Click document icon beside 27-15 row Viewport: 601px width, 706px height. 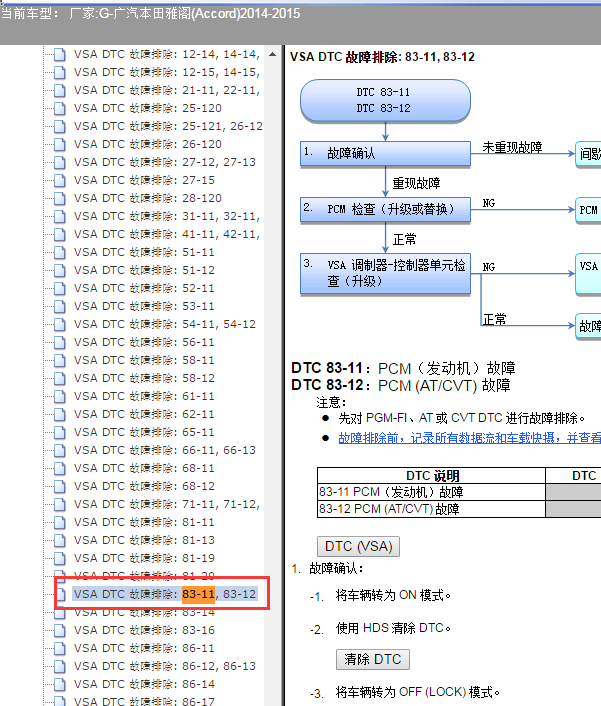coord(59,180)
